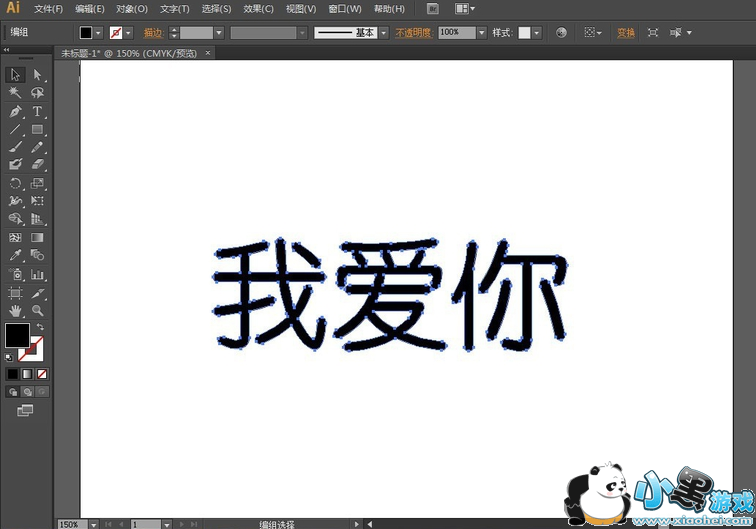
Task: Open the 文字(T) menu
Action: click(175, 9)
